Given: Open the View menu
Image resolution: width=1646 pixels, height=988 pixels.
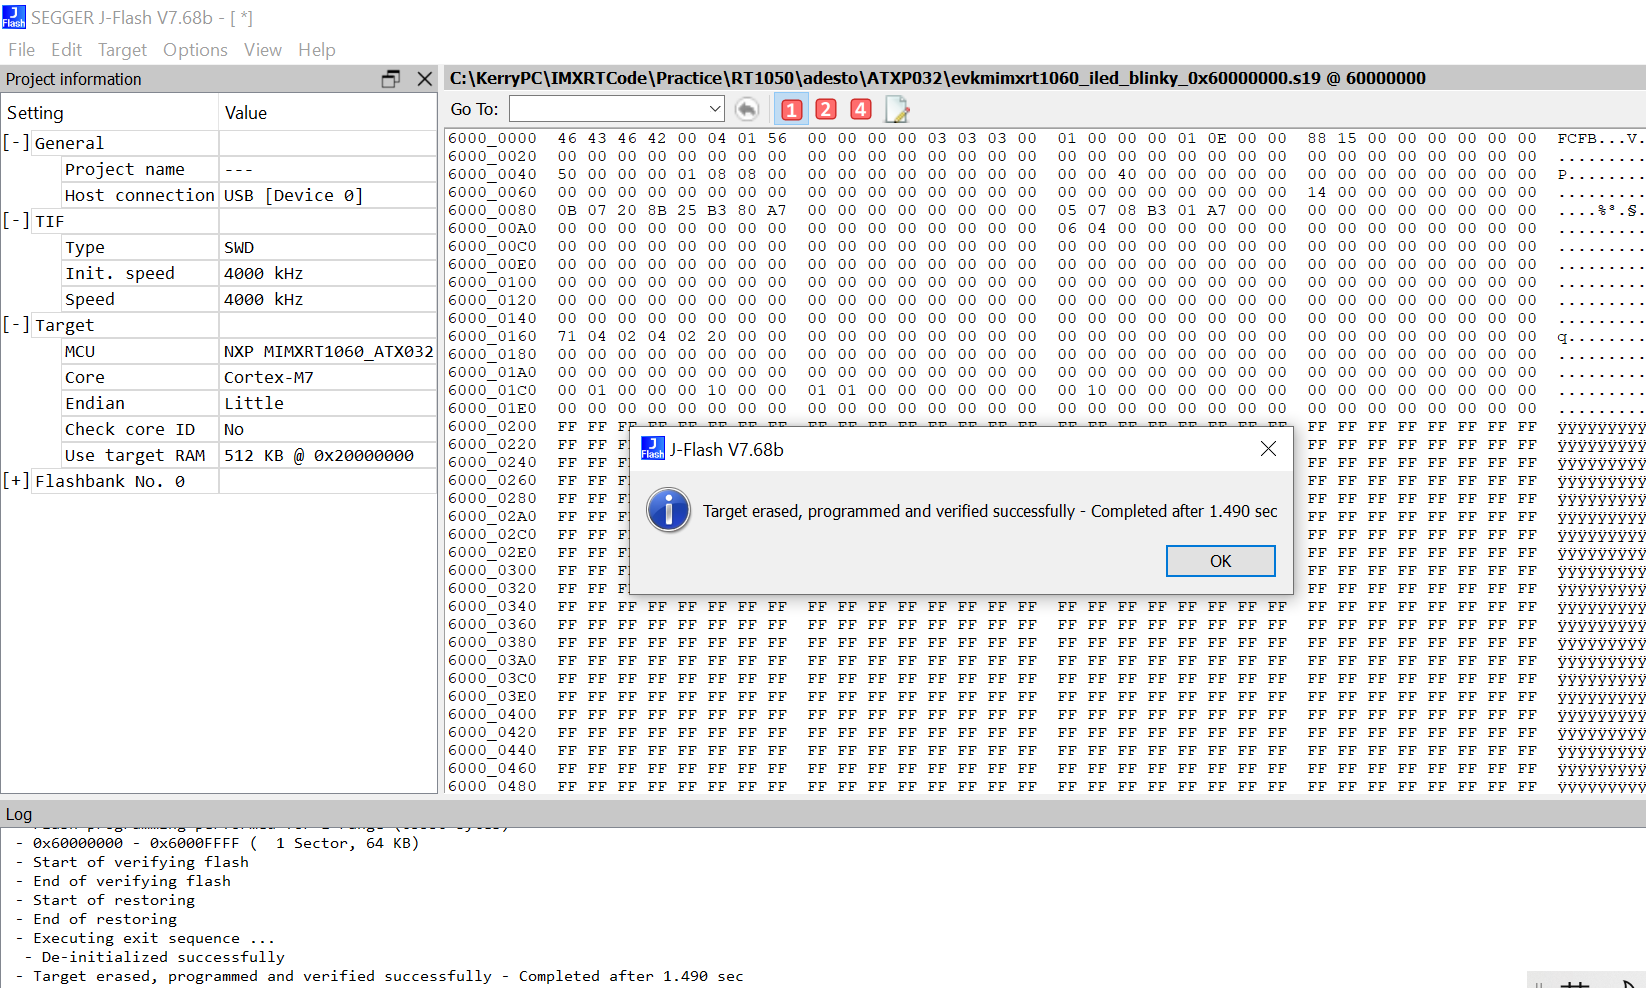Looking at the screenshot, I should pos(262,50).
